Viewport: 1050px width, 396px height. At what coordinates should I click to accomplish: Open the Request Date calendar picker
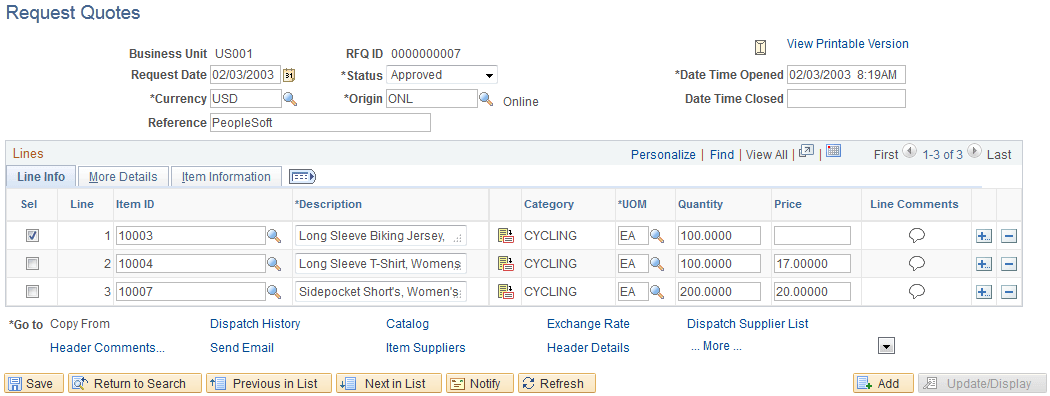coord(289,75)
